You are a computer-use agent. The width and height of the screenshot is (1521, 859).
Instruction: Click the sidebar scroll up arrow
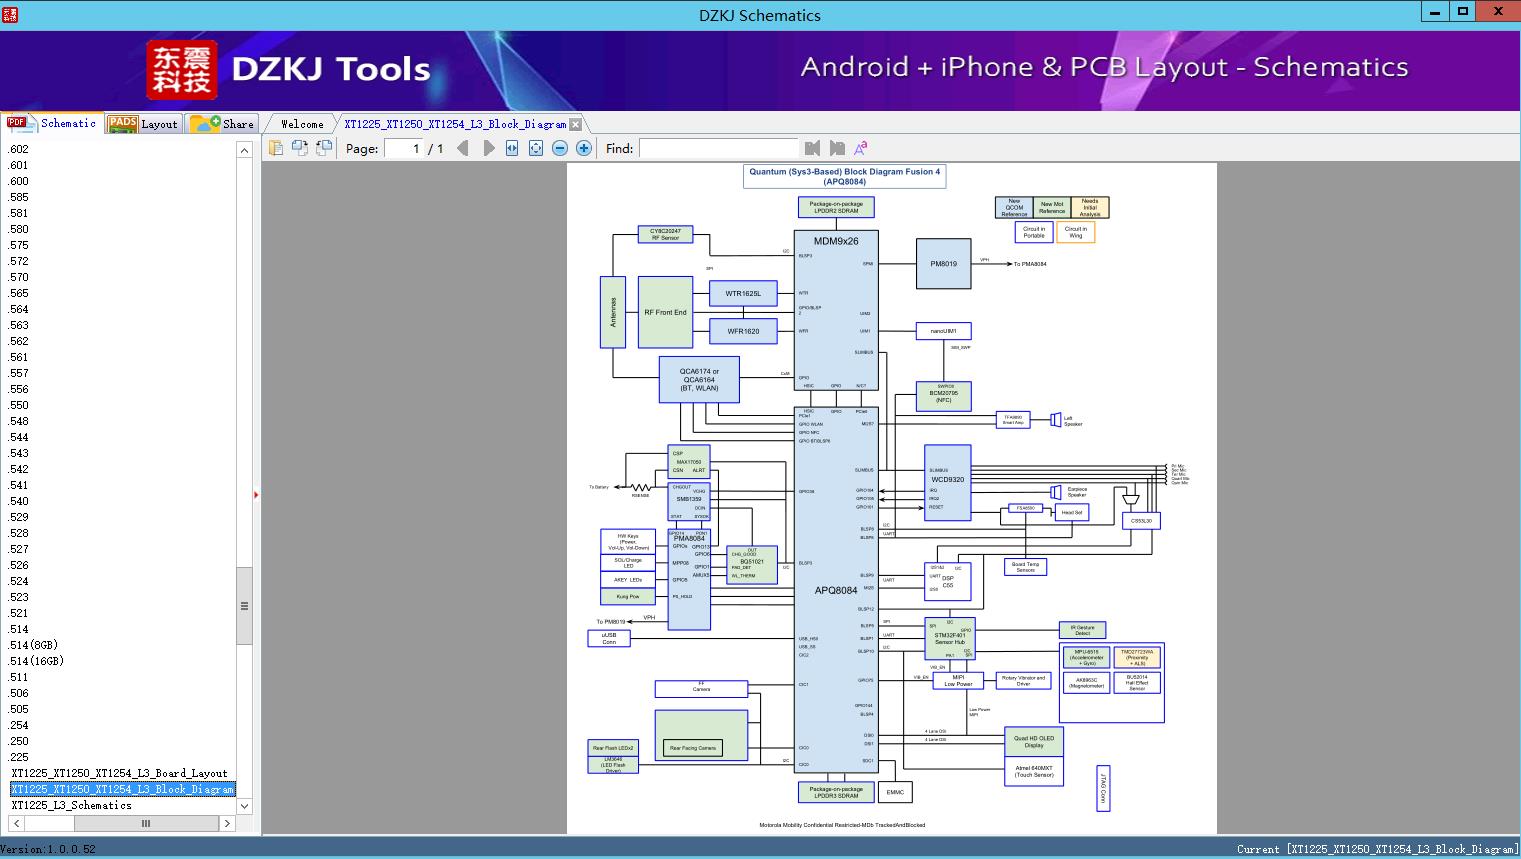244,150
